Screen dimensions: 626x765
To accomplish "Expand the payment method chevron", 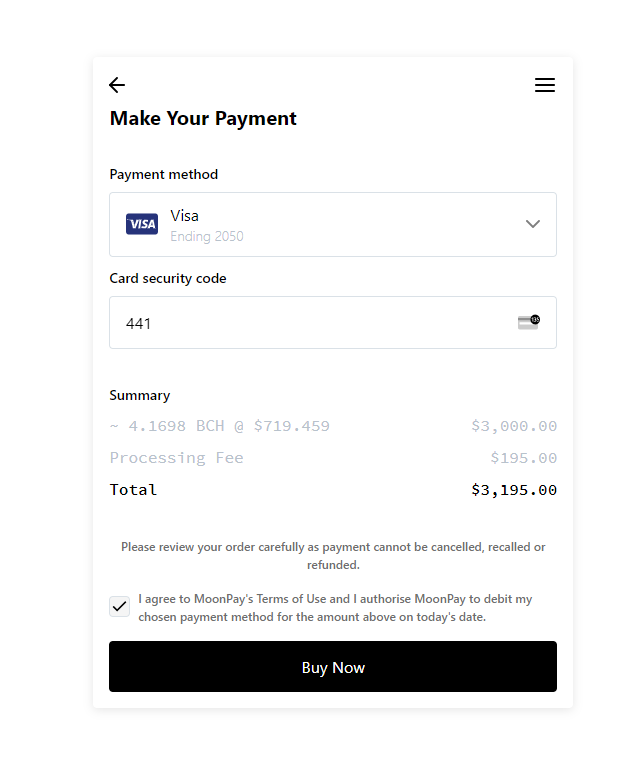I will (x=532, y=224).
